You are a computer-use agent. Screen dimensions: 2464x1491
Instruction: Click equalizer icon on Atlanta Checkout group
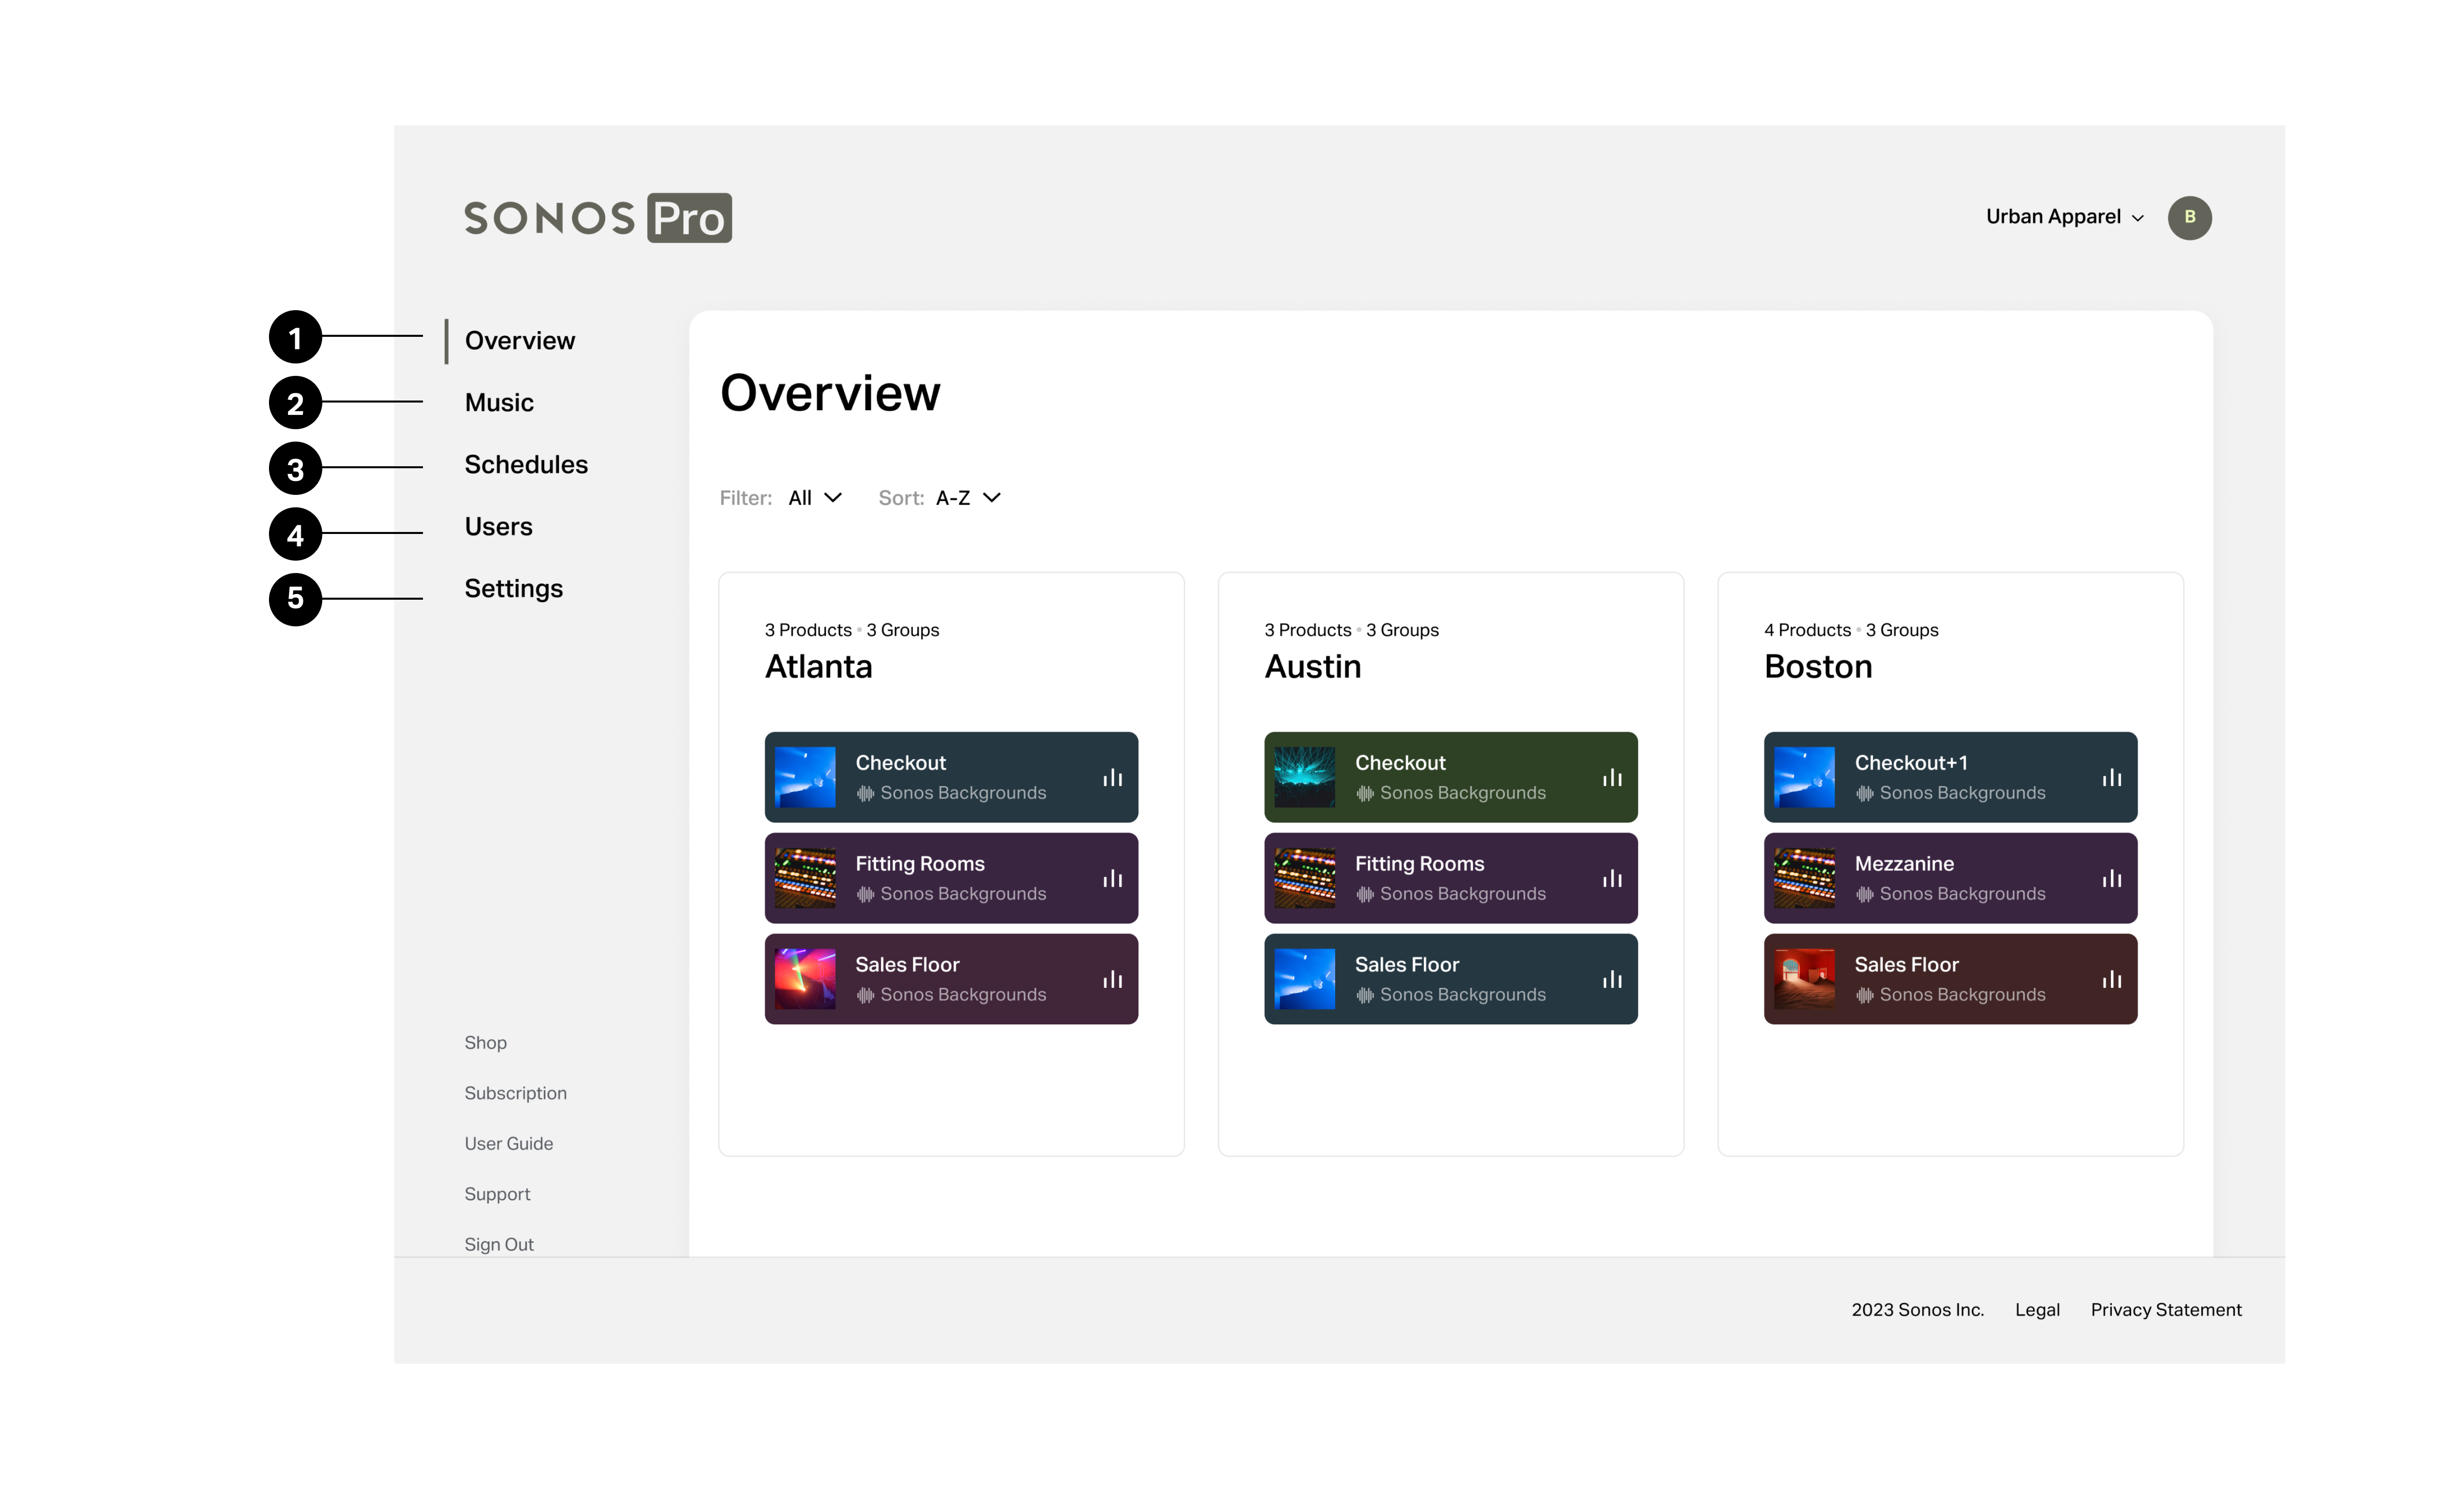(1112, 778)
